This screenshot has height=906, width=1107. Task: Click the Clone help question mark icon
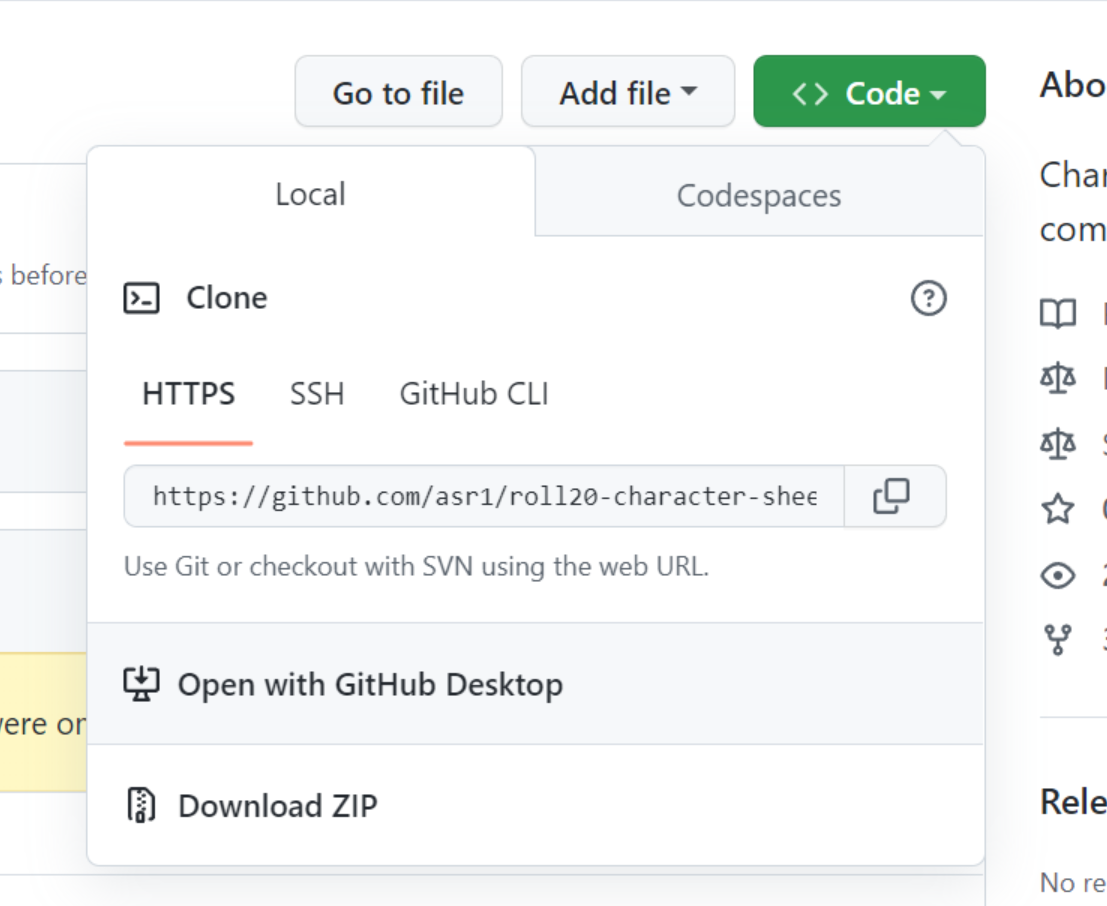click(x=928, y=298)
